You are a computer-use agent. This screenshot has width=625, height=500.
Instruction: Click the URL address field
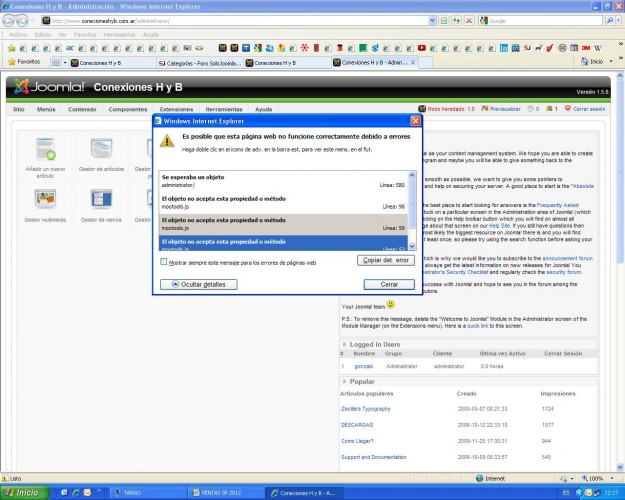pos(240,21)
